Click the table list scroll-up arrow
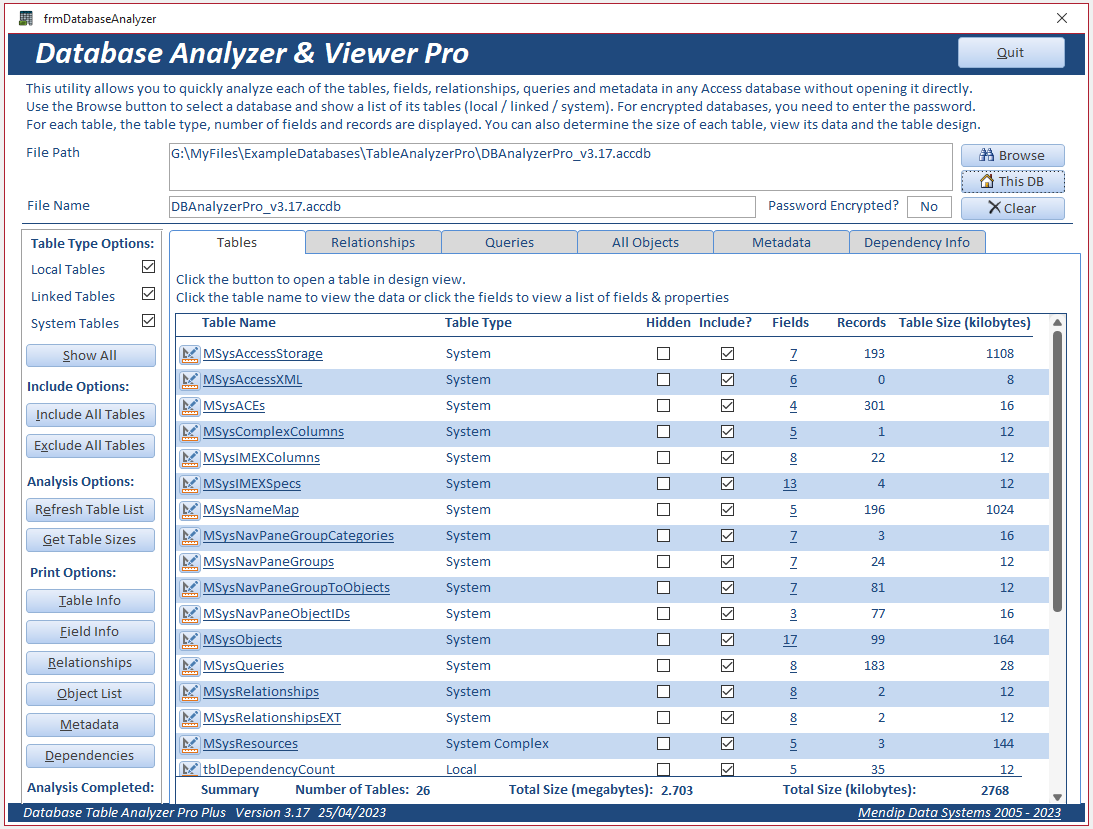Image resolution: width=1093 pixels, height=829 pixels. point(1057,322)
